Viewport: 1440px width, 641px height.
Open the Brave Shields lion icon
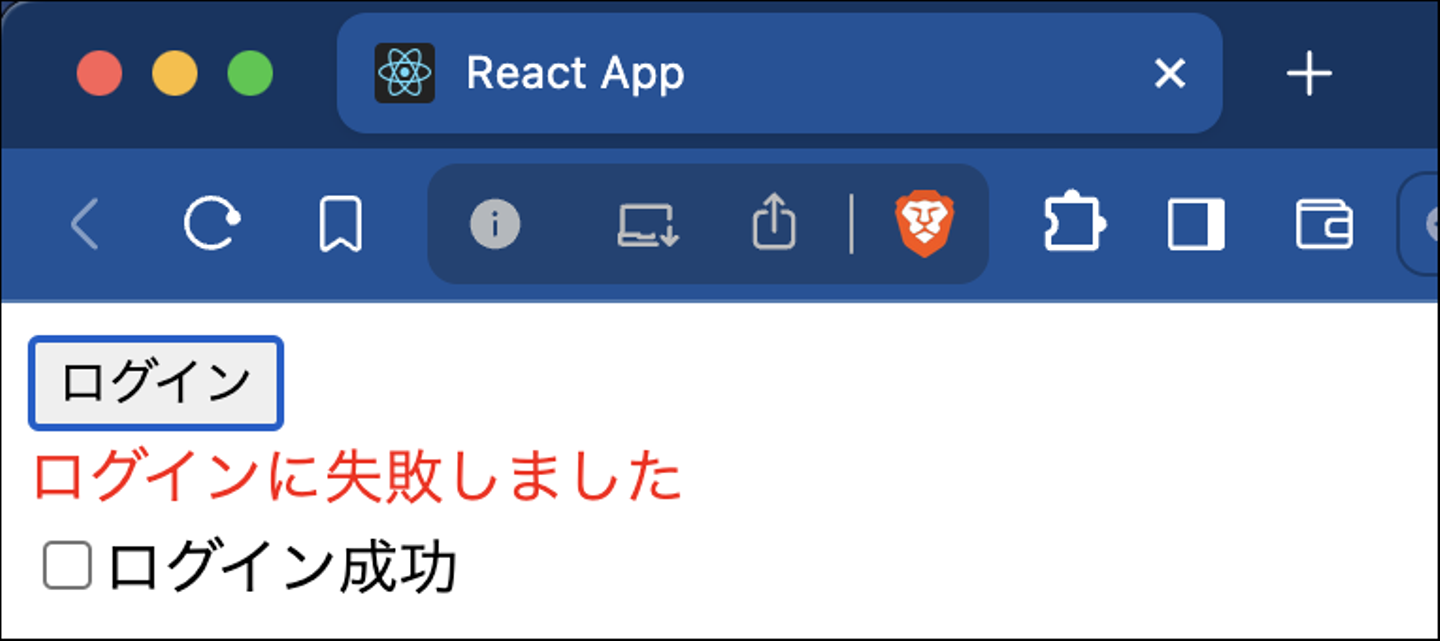tap(925, 224)
